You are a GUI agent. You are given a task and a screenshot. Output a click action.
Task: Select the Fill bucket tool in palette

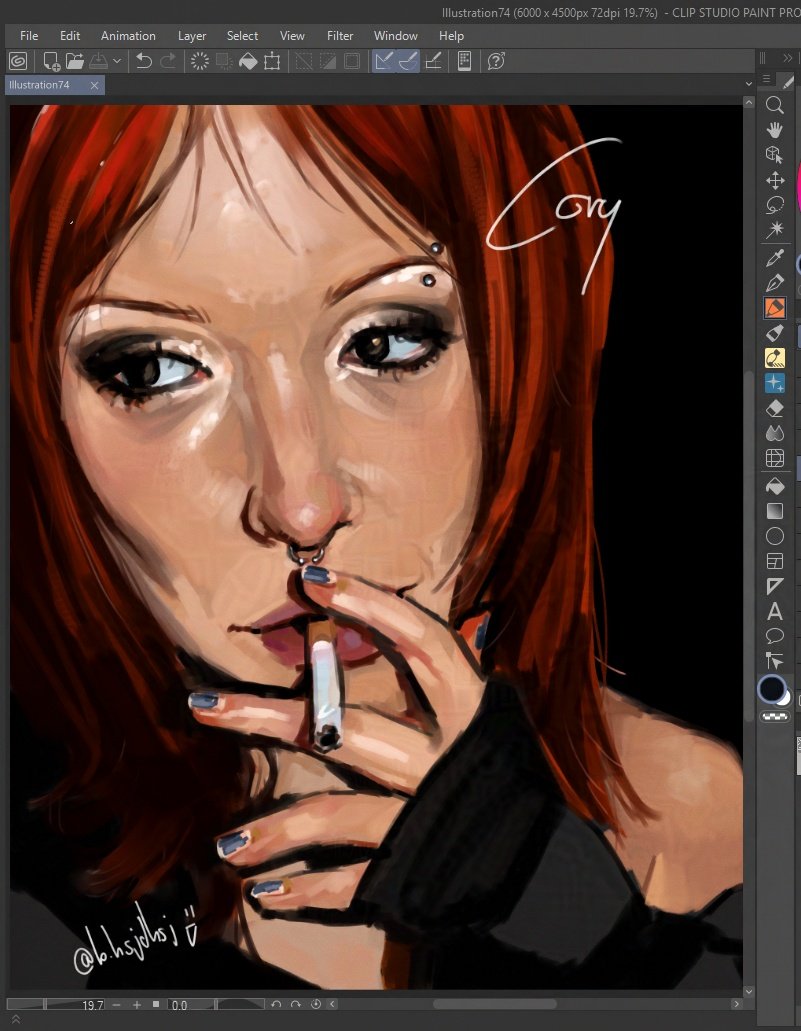coord(775,486)
